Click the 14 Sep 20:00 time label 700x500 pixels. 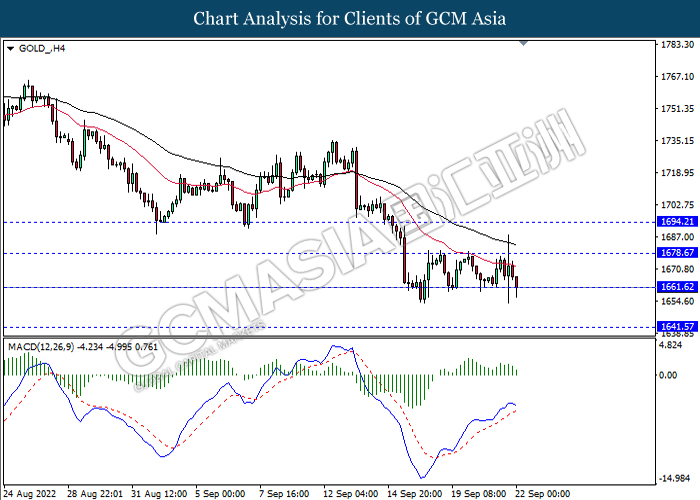pyautogui.click(x=415, y=494)
